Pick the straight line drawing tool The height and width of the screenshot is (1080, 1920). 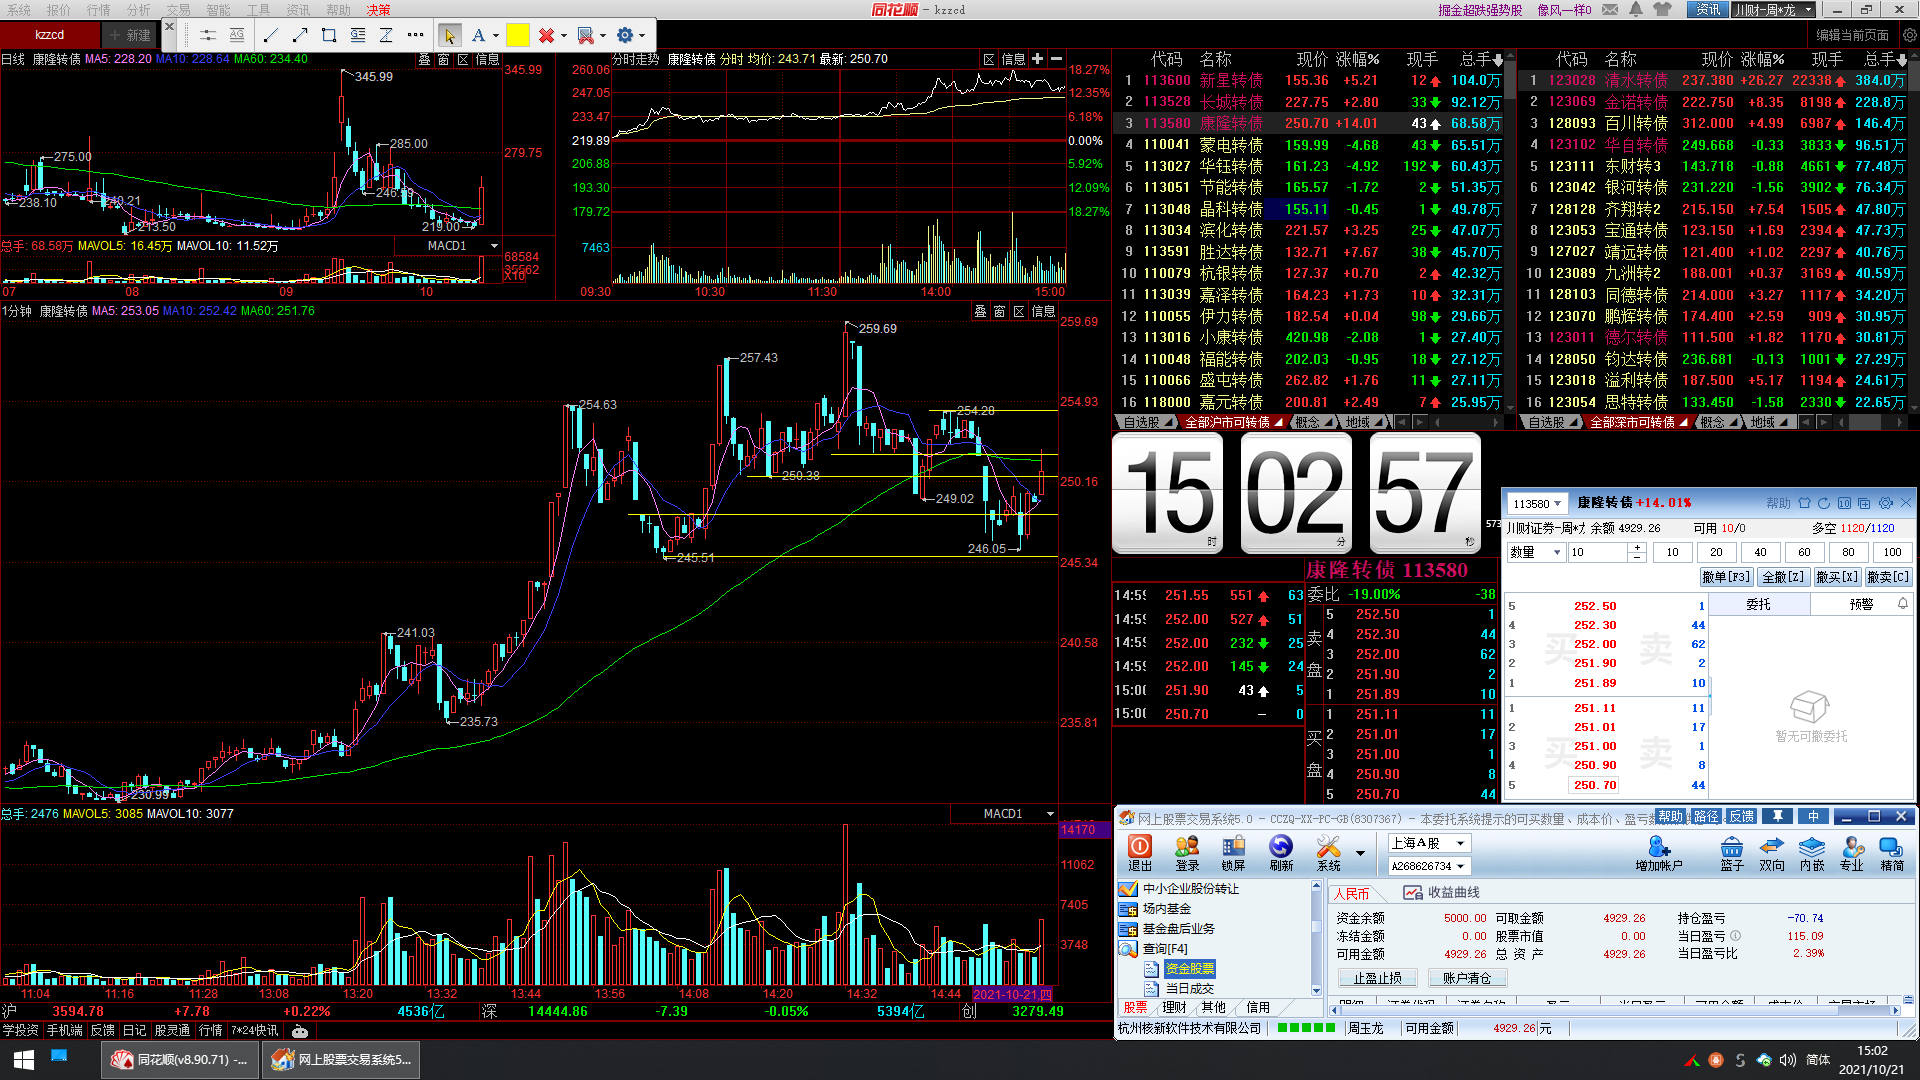tap(270, 35)
